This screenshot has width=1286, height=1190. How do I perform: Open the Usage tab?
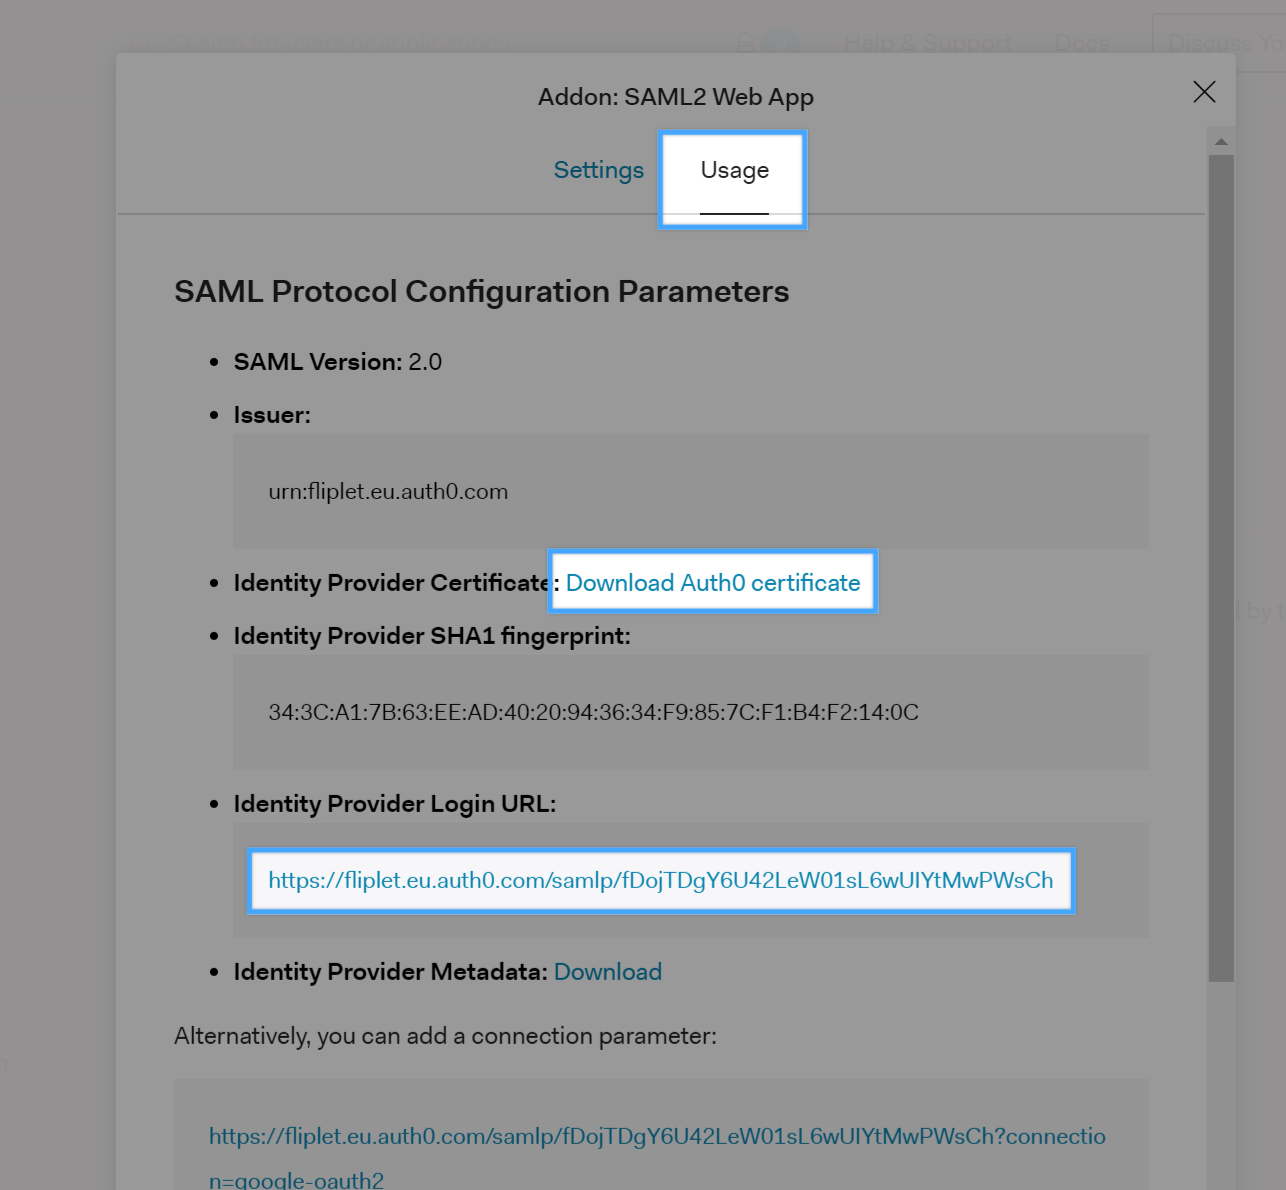[x=733, y=170]
